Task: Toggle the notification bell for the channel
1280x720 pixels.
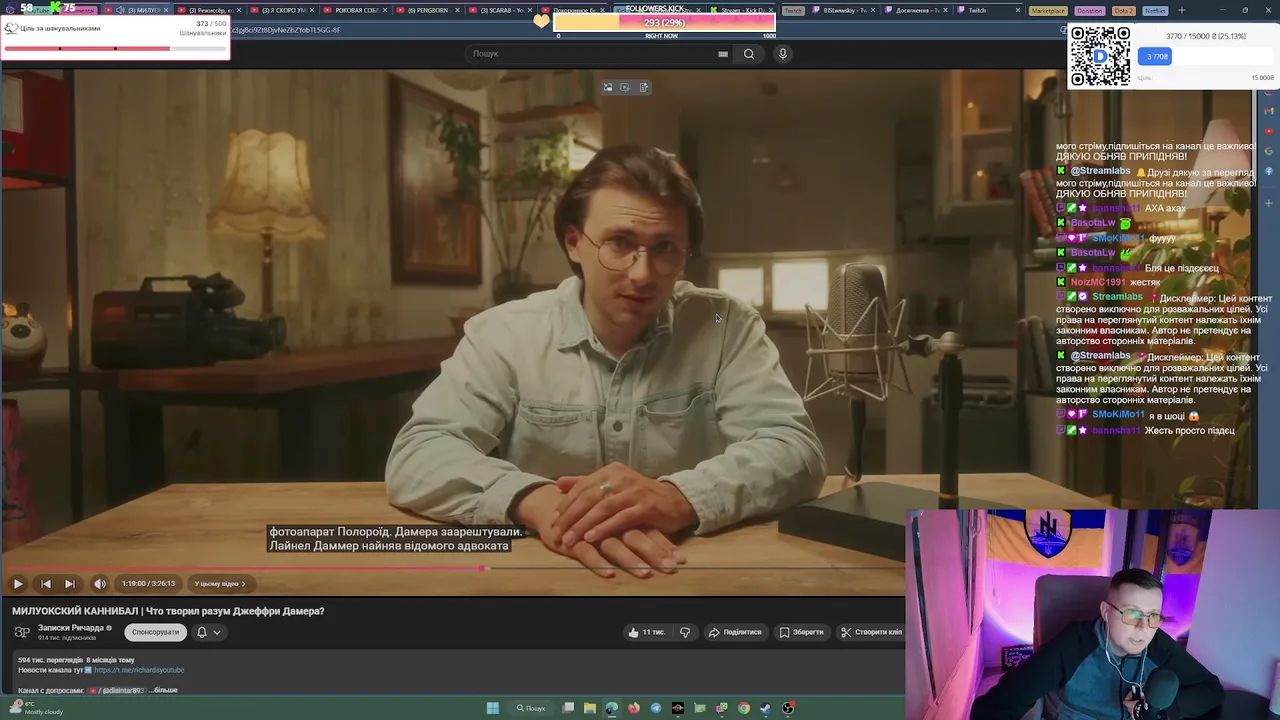Action: coord(202,632)
